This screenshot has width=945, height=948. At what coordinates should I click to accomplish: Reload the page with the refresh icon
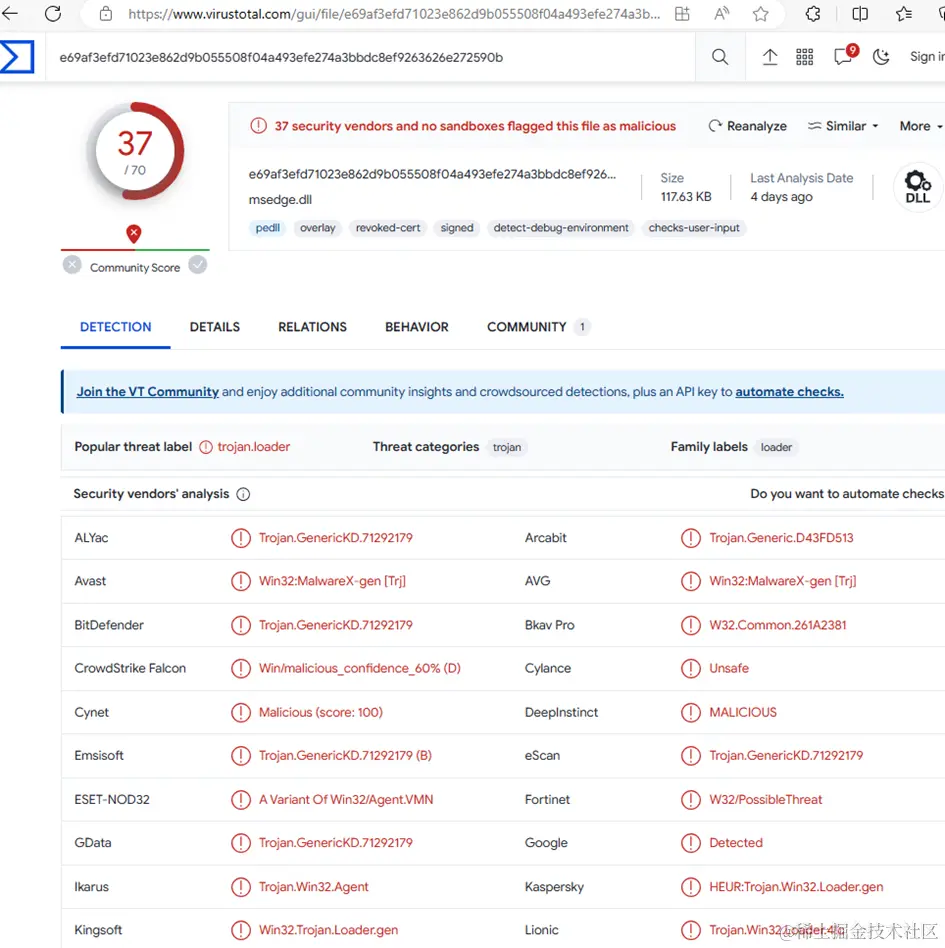click(x=53, y=13)
